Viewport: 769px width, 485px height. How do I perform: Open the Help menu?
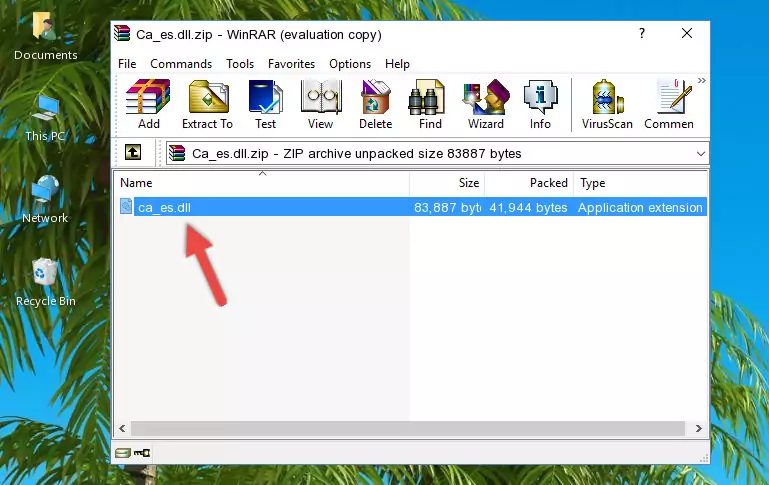click(x=397, y=64)
